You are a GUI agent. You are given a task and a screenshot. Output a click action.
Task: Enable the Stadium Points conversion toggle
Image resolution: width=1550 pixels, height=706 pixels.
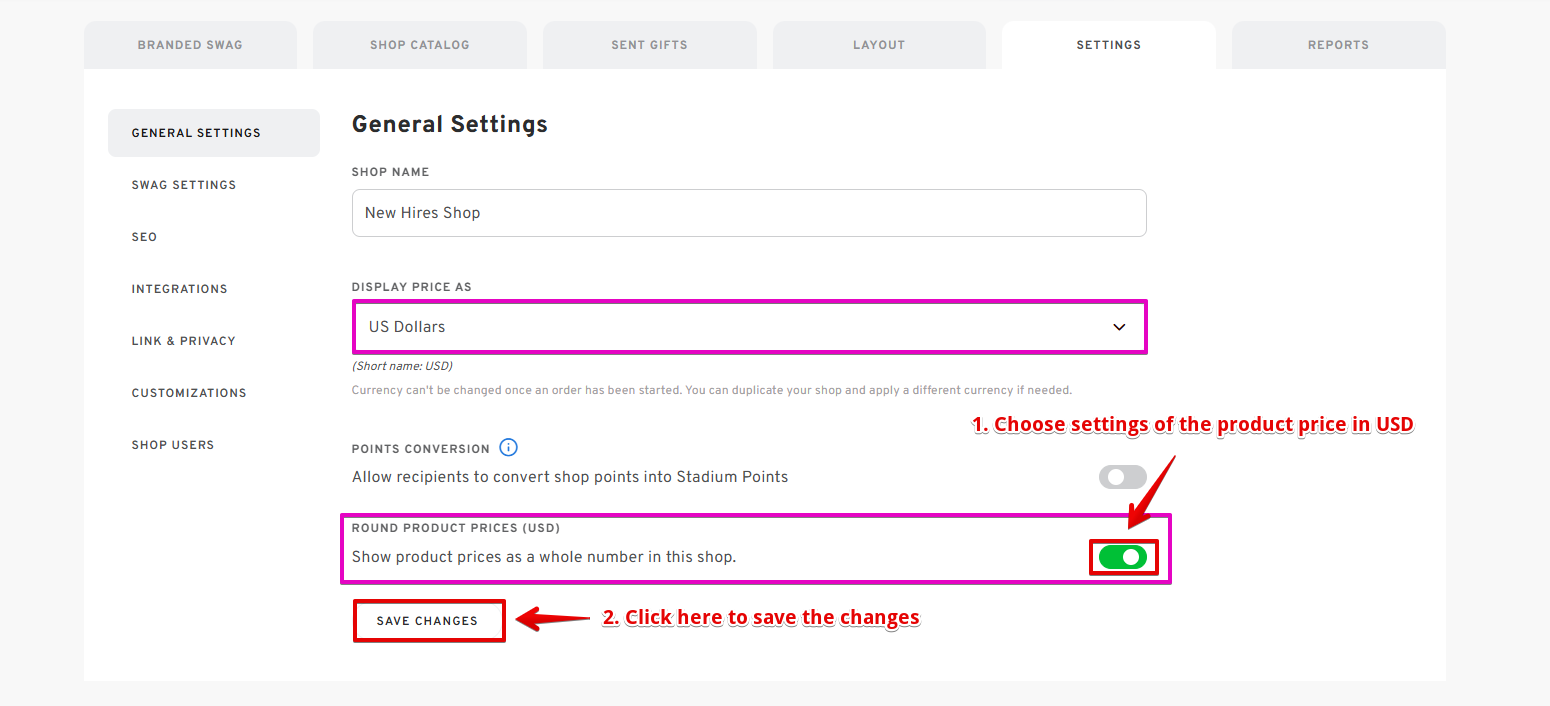pyautogui.click(x=1122, y=477)
